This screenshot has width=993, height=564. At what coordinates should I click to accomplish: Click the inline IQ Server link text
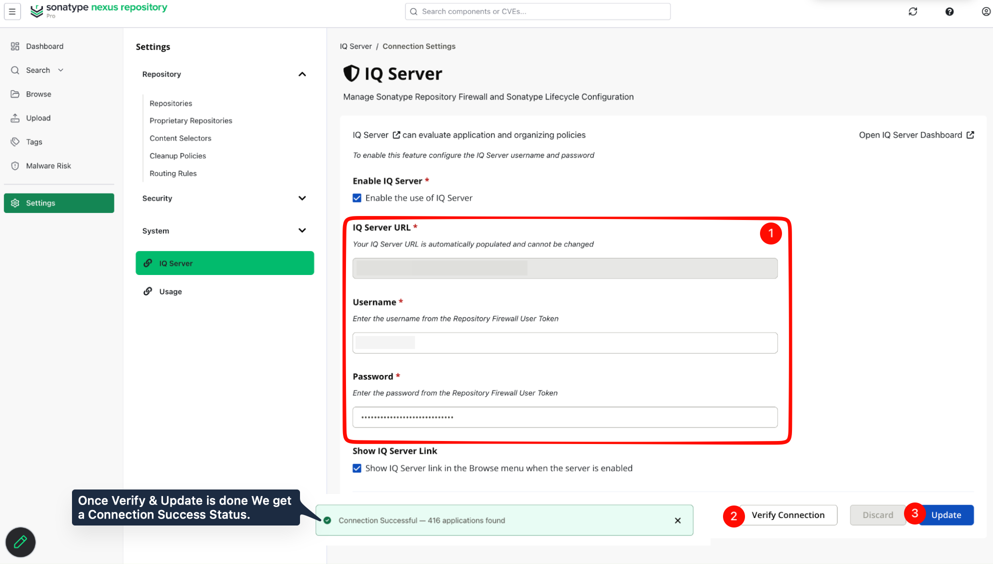370,135
